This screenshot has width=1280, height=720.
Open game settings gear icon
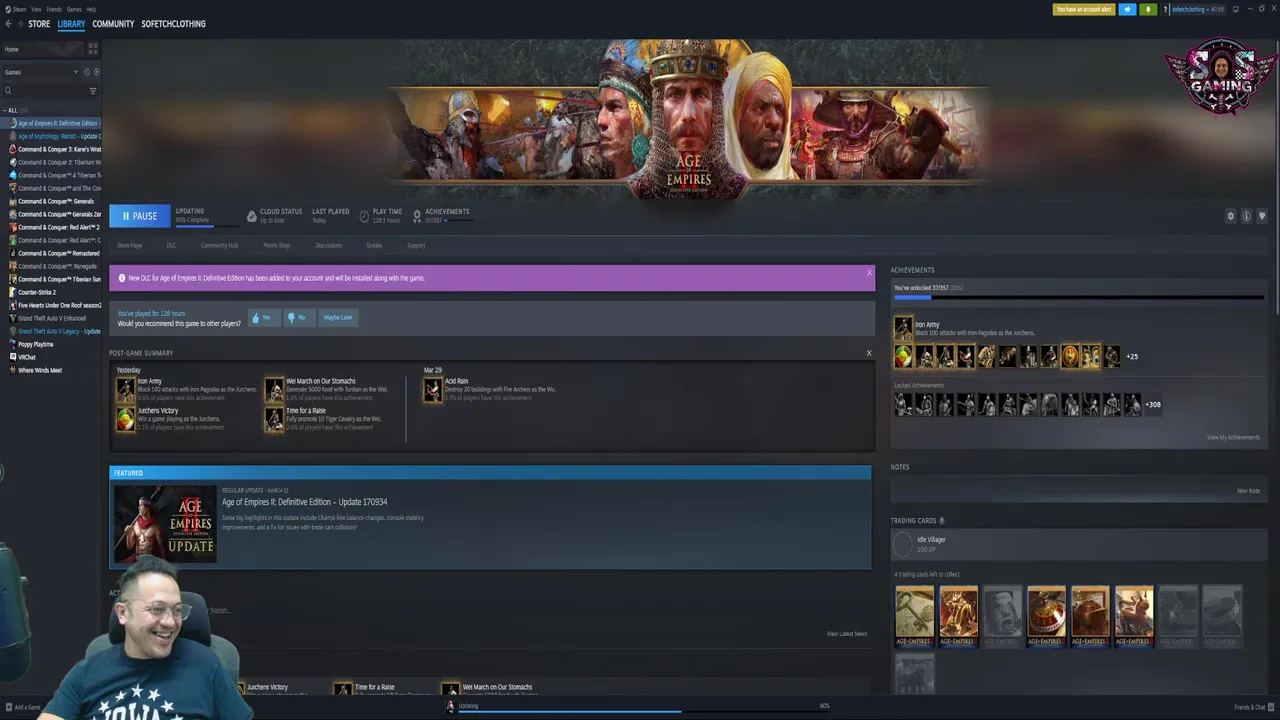click(1231, 216)
